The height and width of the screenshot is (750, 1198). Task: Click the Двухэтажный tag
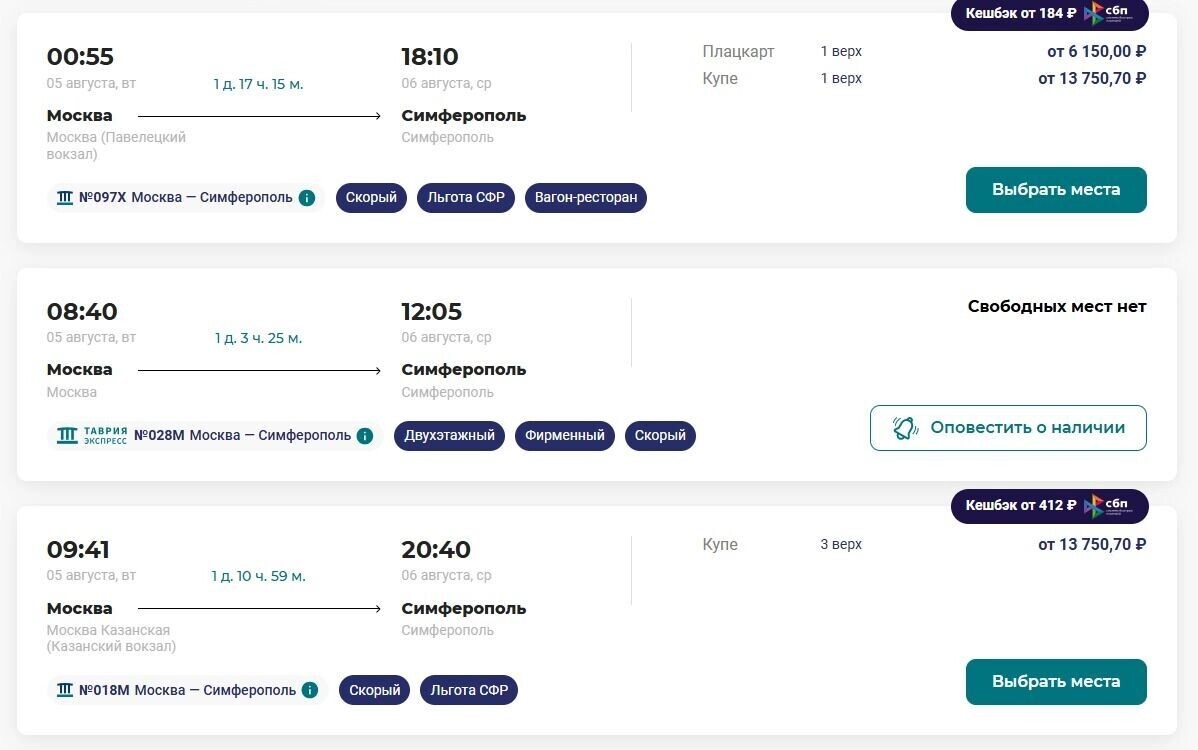coord(449,436)
